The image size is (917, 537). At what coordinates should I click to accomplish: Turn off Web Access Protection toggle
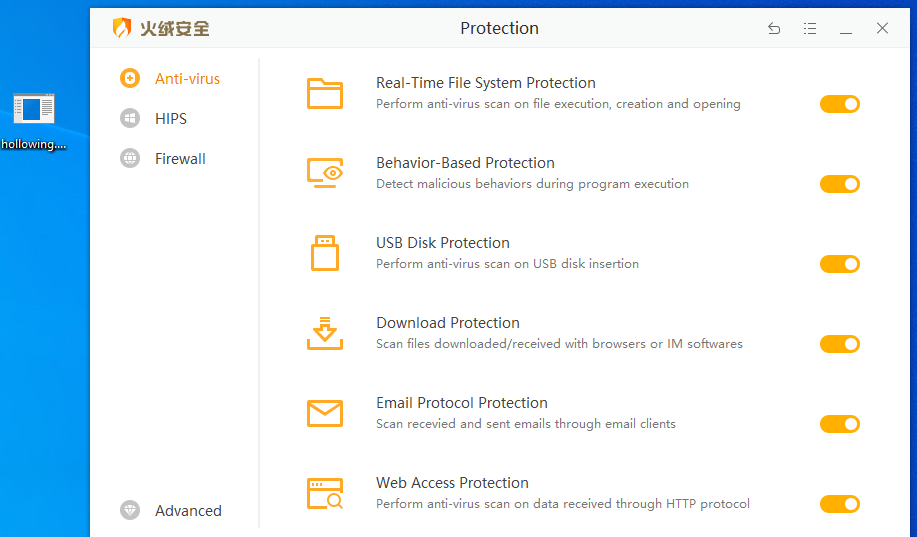click(840, 504)
